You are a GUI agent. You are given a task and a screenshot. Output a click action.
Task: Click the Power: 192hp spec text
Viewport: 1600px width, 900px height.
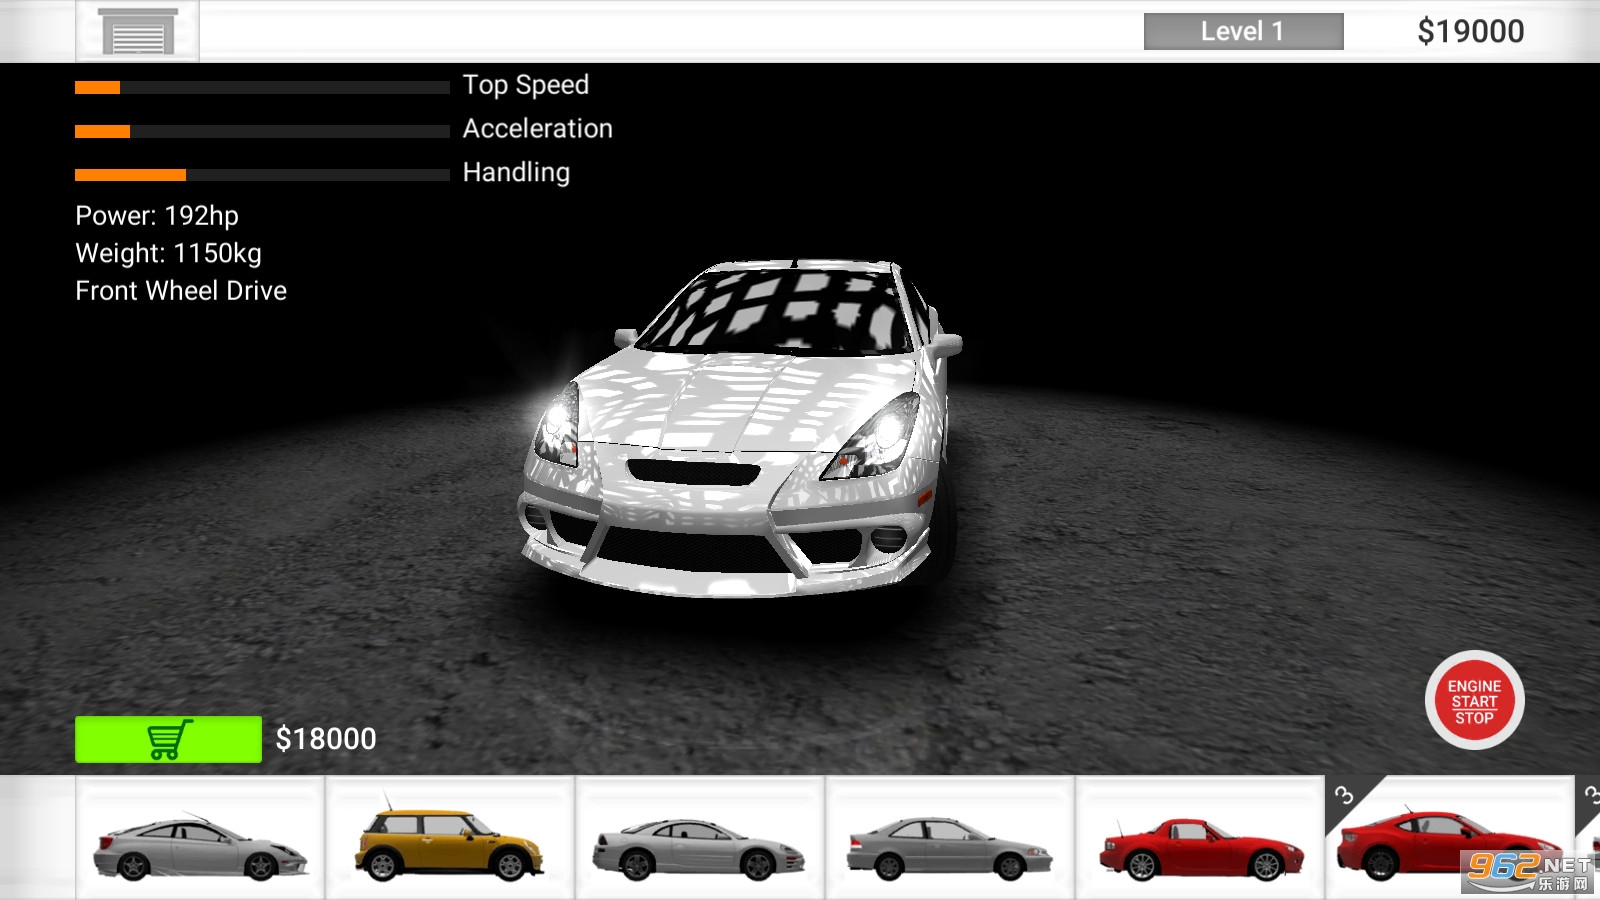(157, 216)
